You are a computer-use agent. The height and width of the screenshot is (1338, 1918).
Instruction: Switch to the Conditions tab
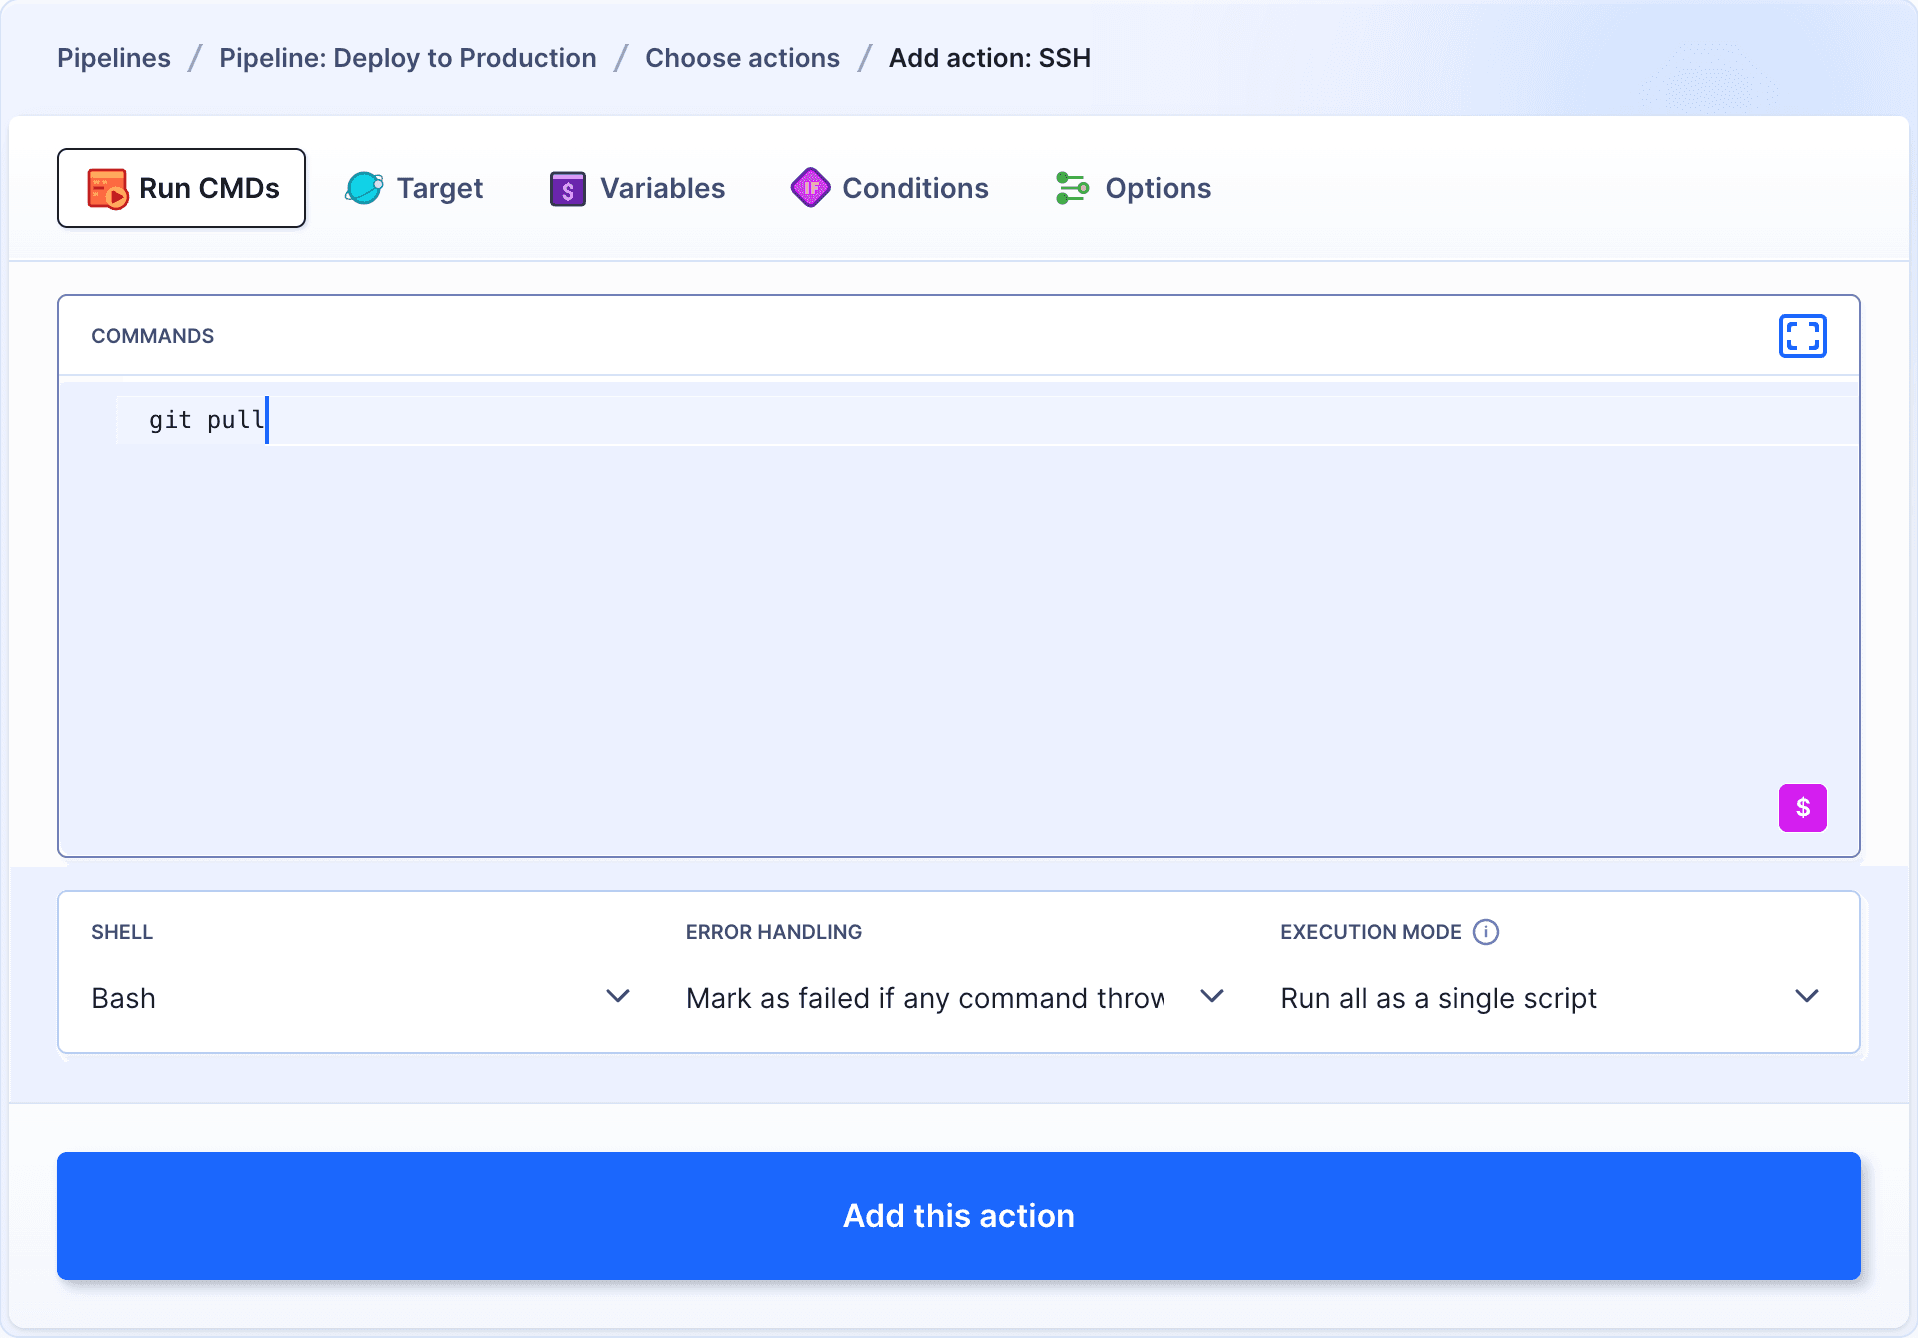[x=889, y=188]
